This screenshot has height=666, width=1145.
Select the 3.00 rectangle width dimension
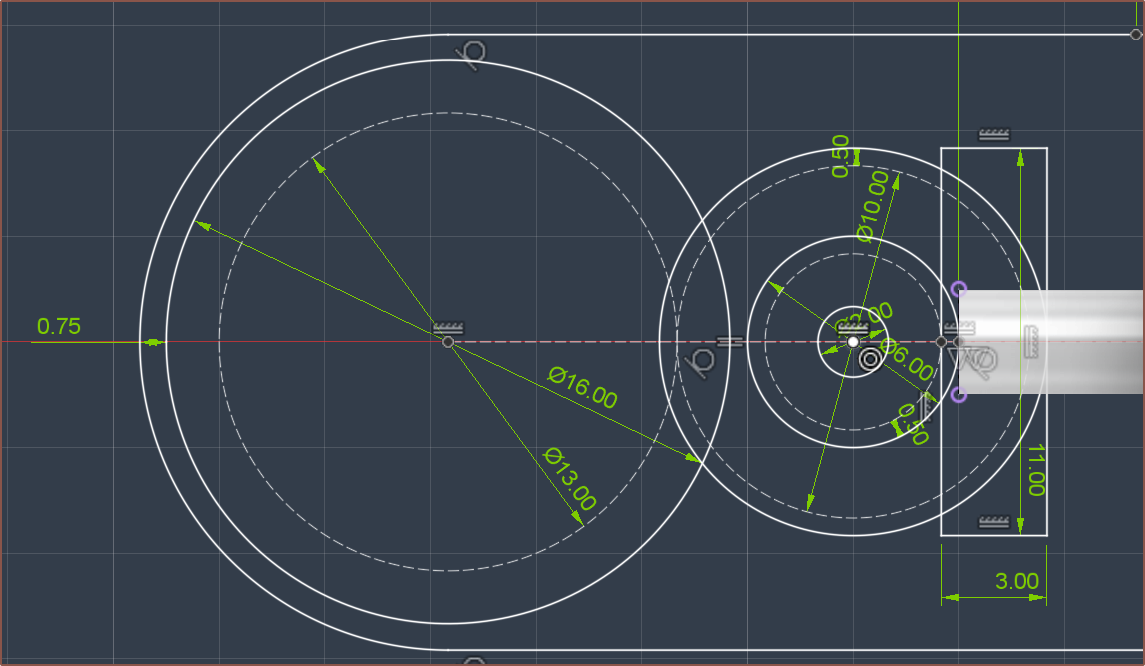click(x=1018, y=581)
